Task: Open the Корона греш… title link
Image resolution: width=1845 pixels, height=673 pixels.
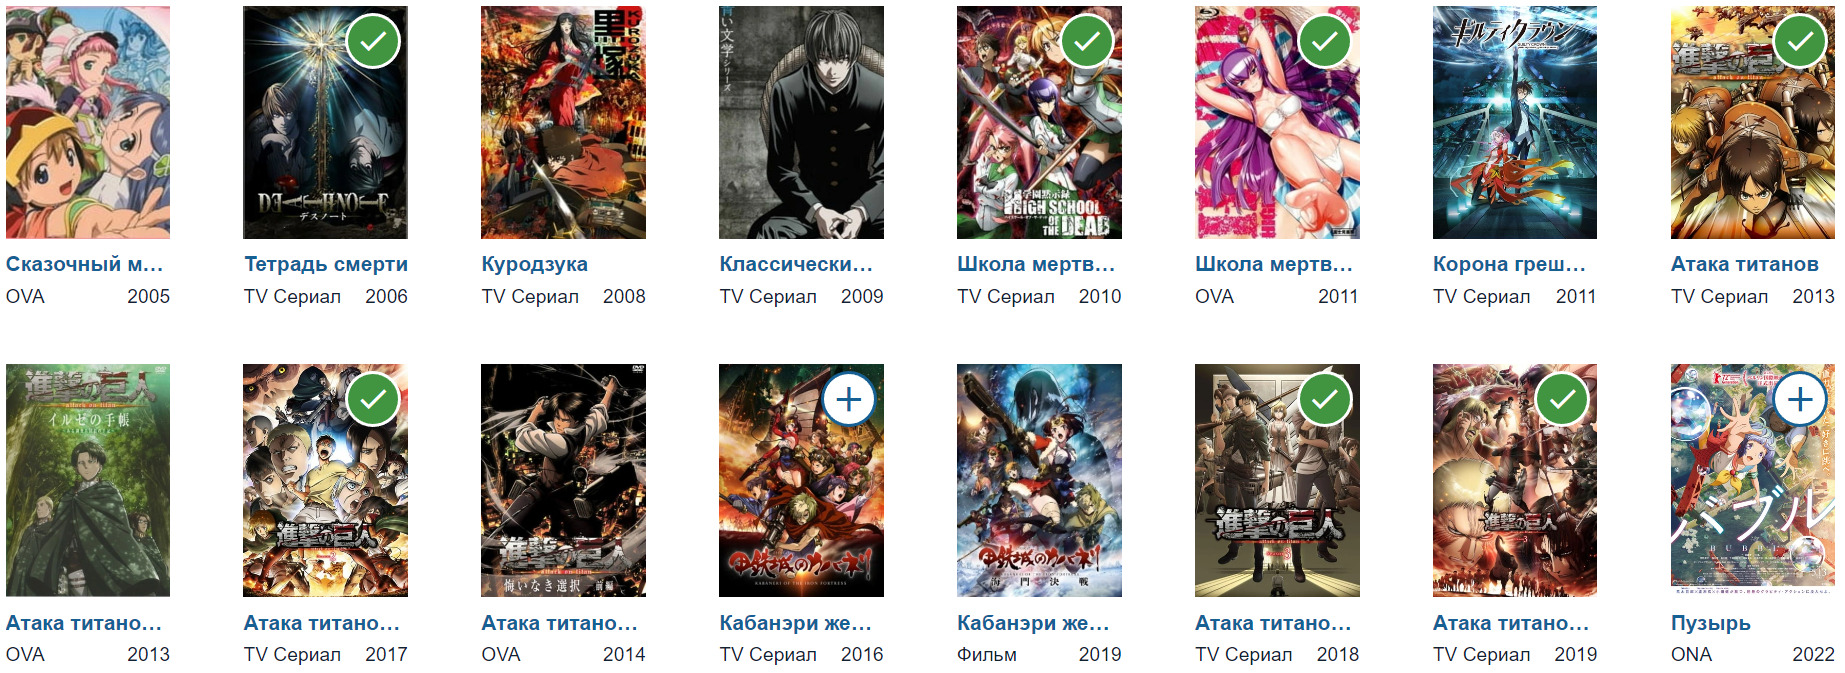Action: (x=1509, y=264)
